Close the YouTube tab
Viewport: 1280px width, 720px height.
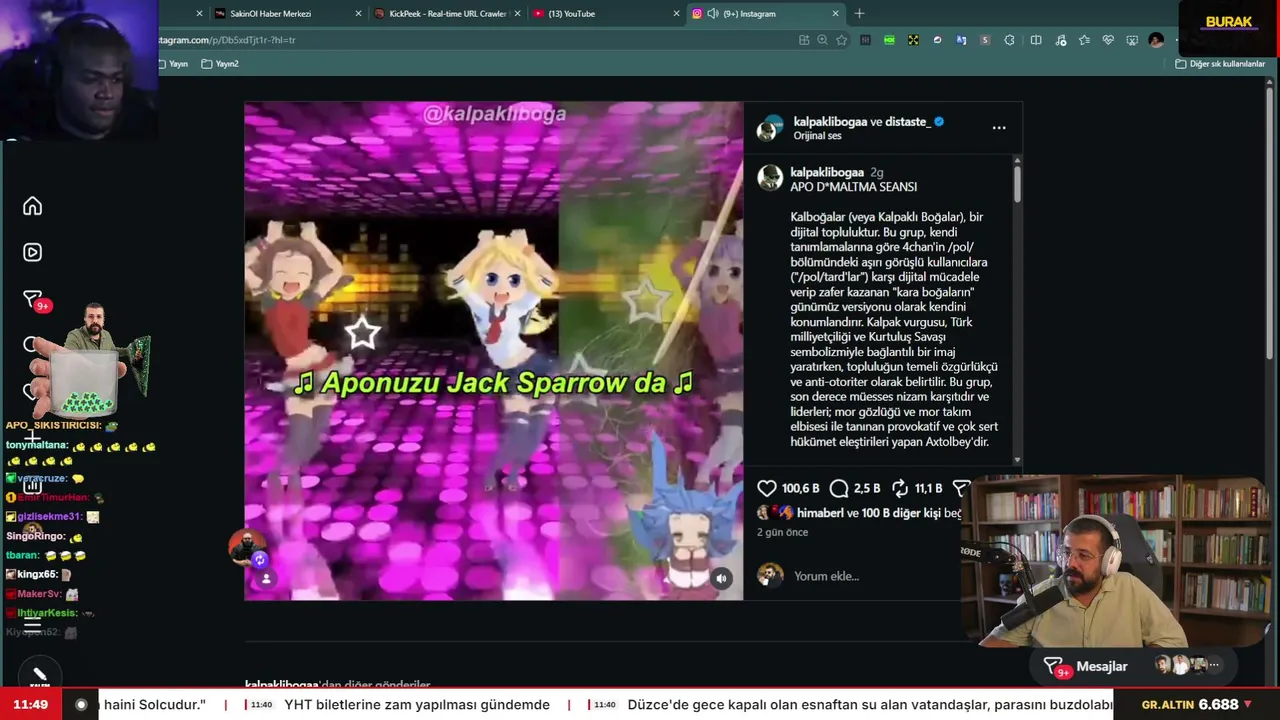677,14
